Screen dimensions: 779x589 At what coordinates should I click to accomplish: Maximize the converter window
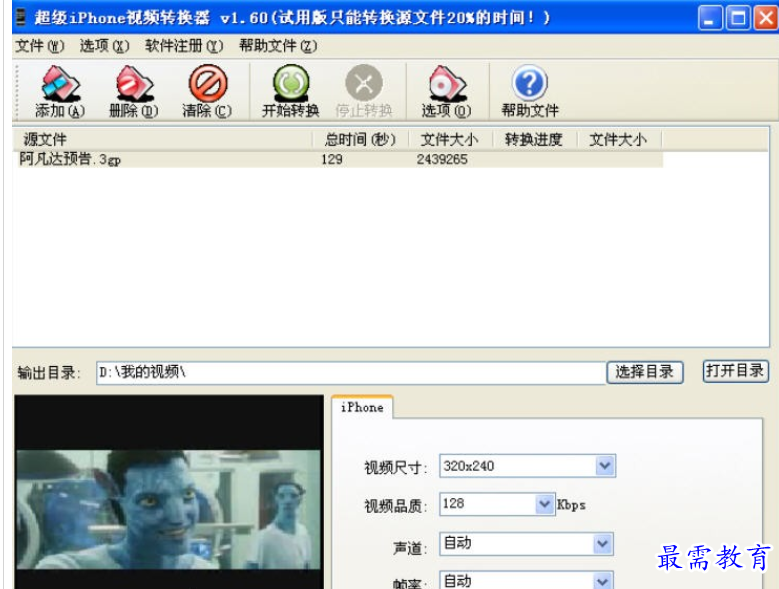738,18
